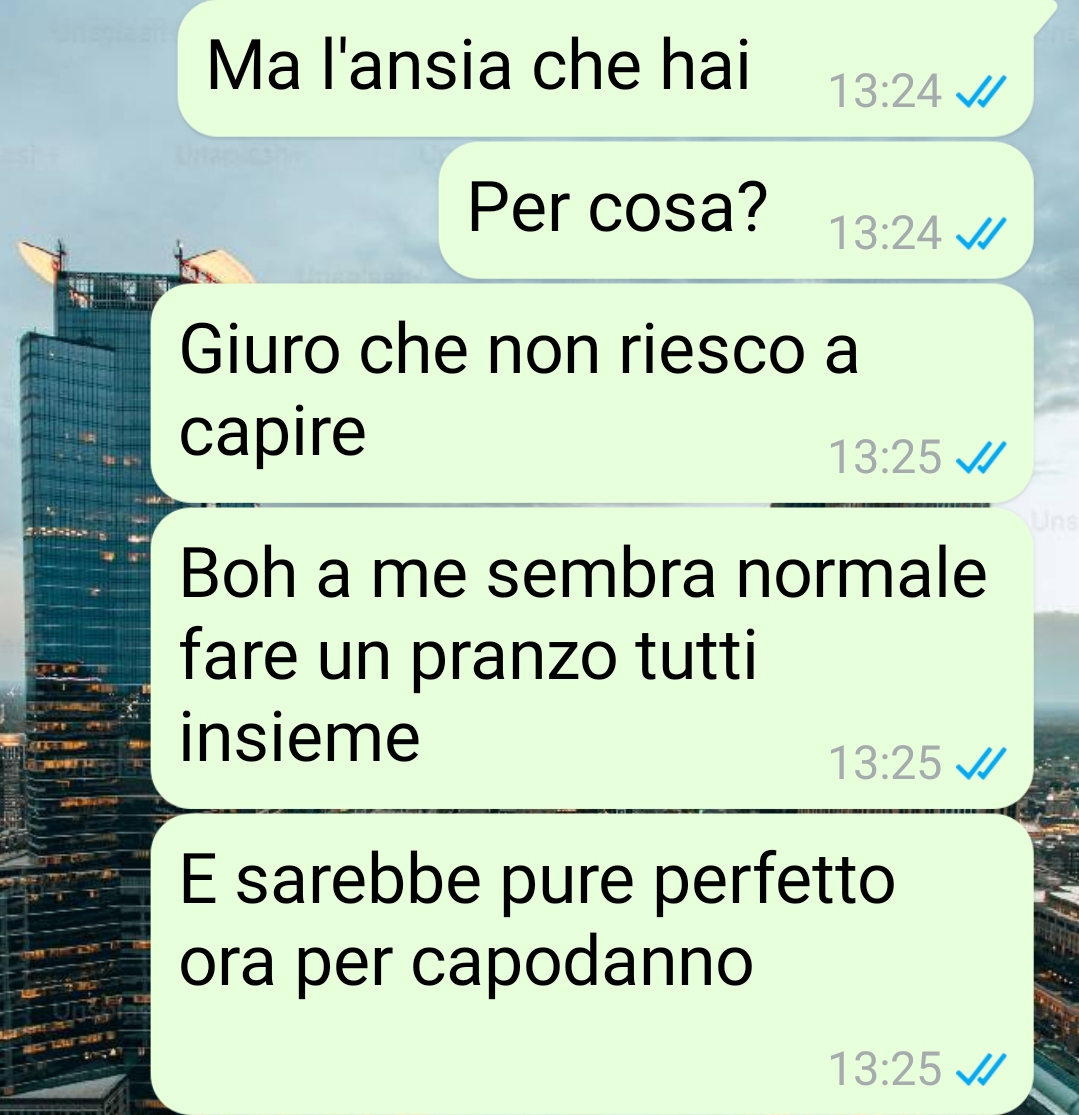Tap the 13:24 timestamp on "Ma l'ansia che hai"
This screenshot has width=1079, height=1115.
pyautogui.click(x=885, y=92)
